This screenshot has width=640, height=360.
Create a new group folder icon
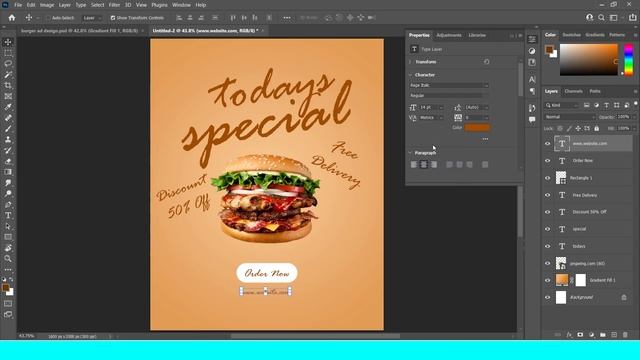point(603,335)
